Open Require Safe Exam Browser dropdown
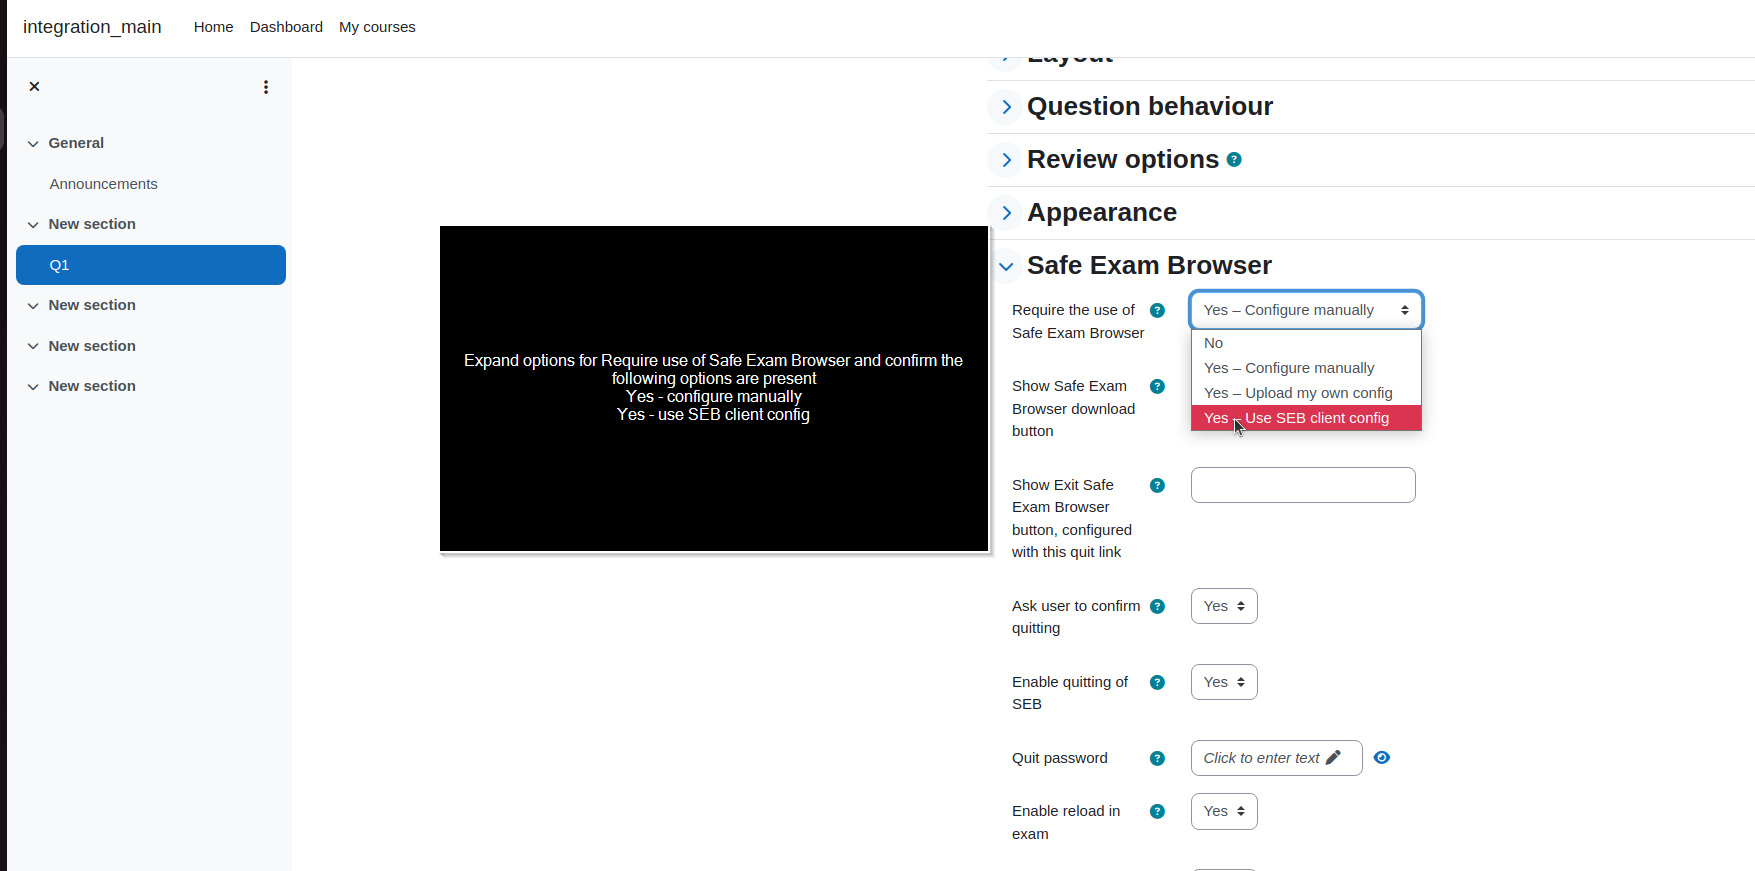Screen dimensions: 1755x871 (1306, 310)
